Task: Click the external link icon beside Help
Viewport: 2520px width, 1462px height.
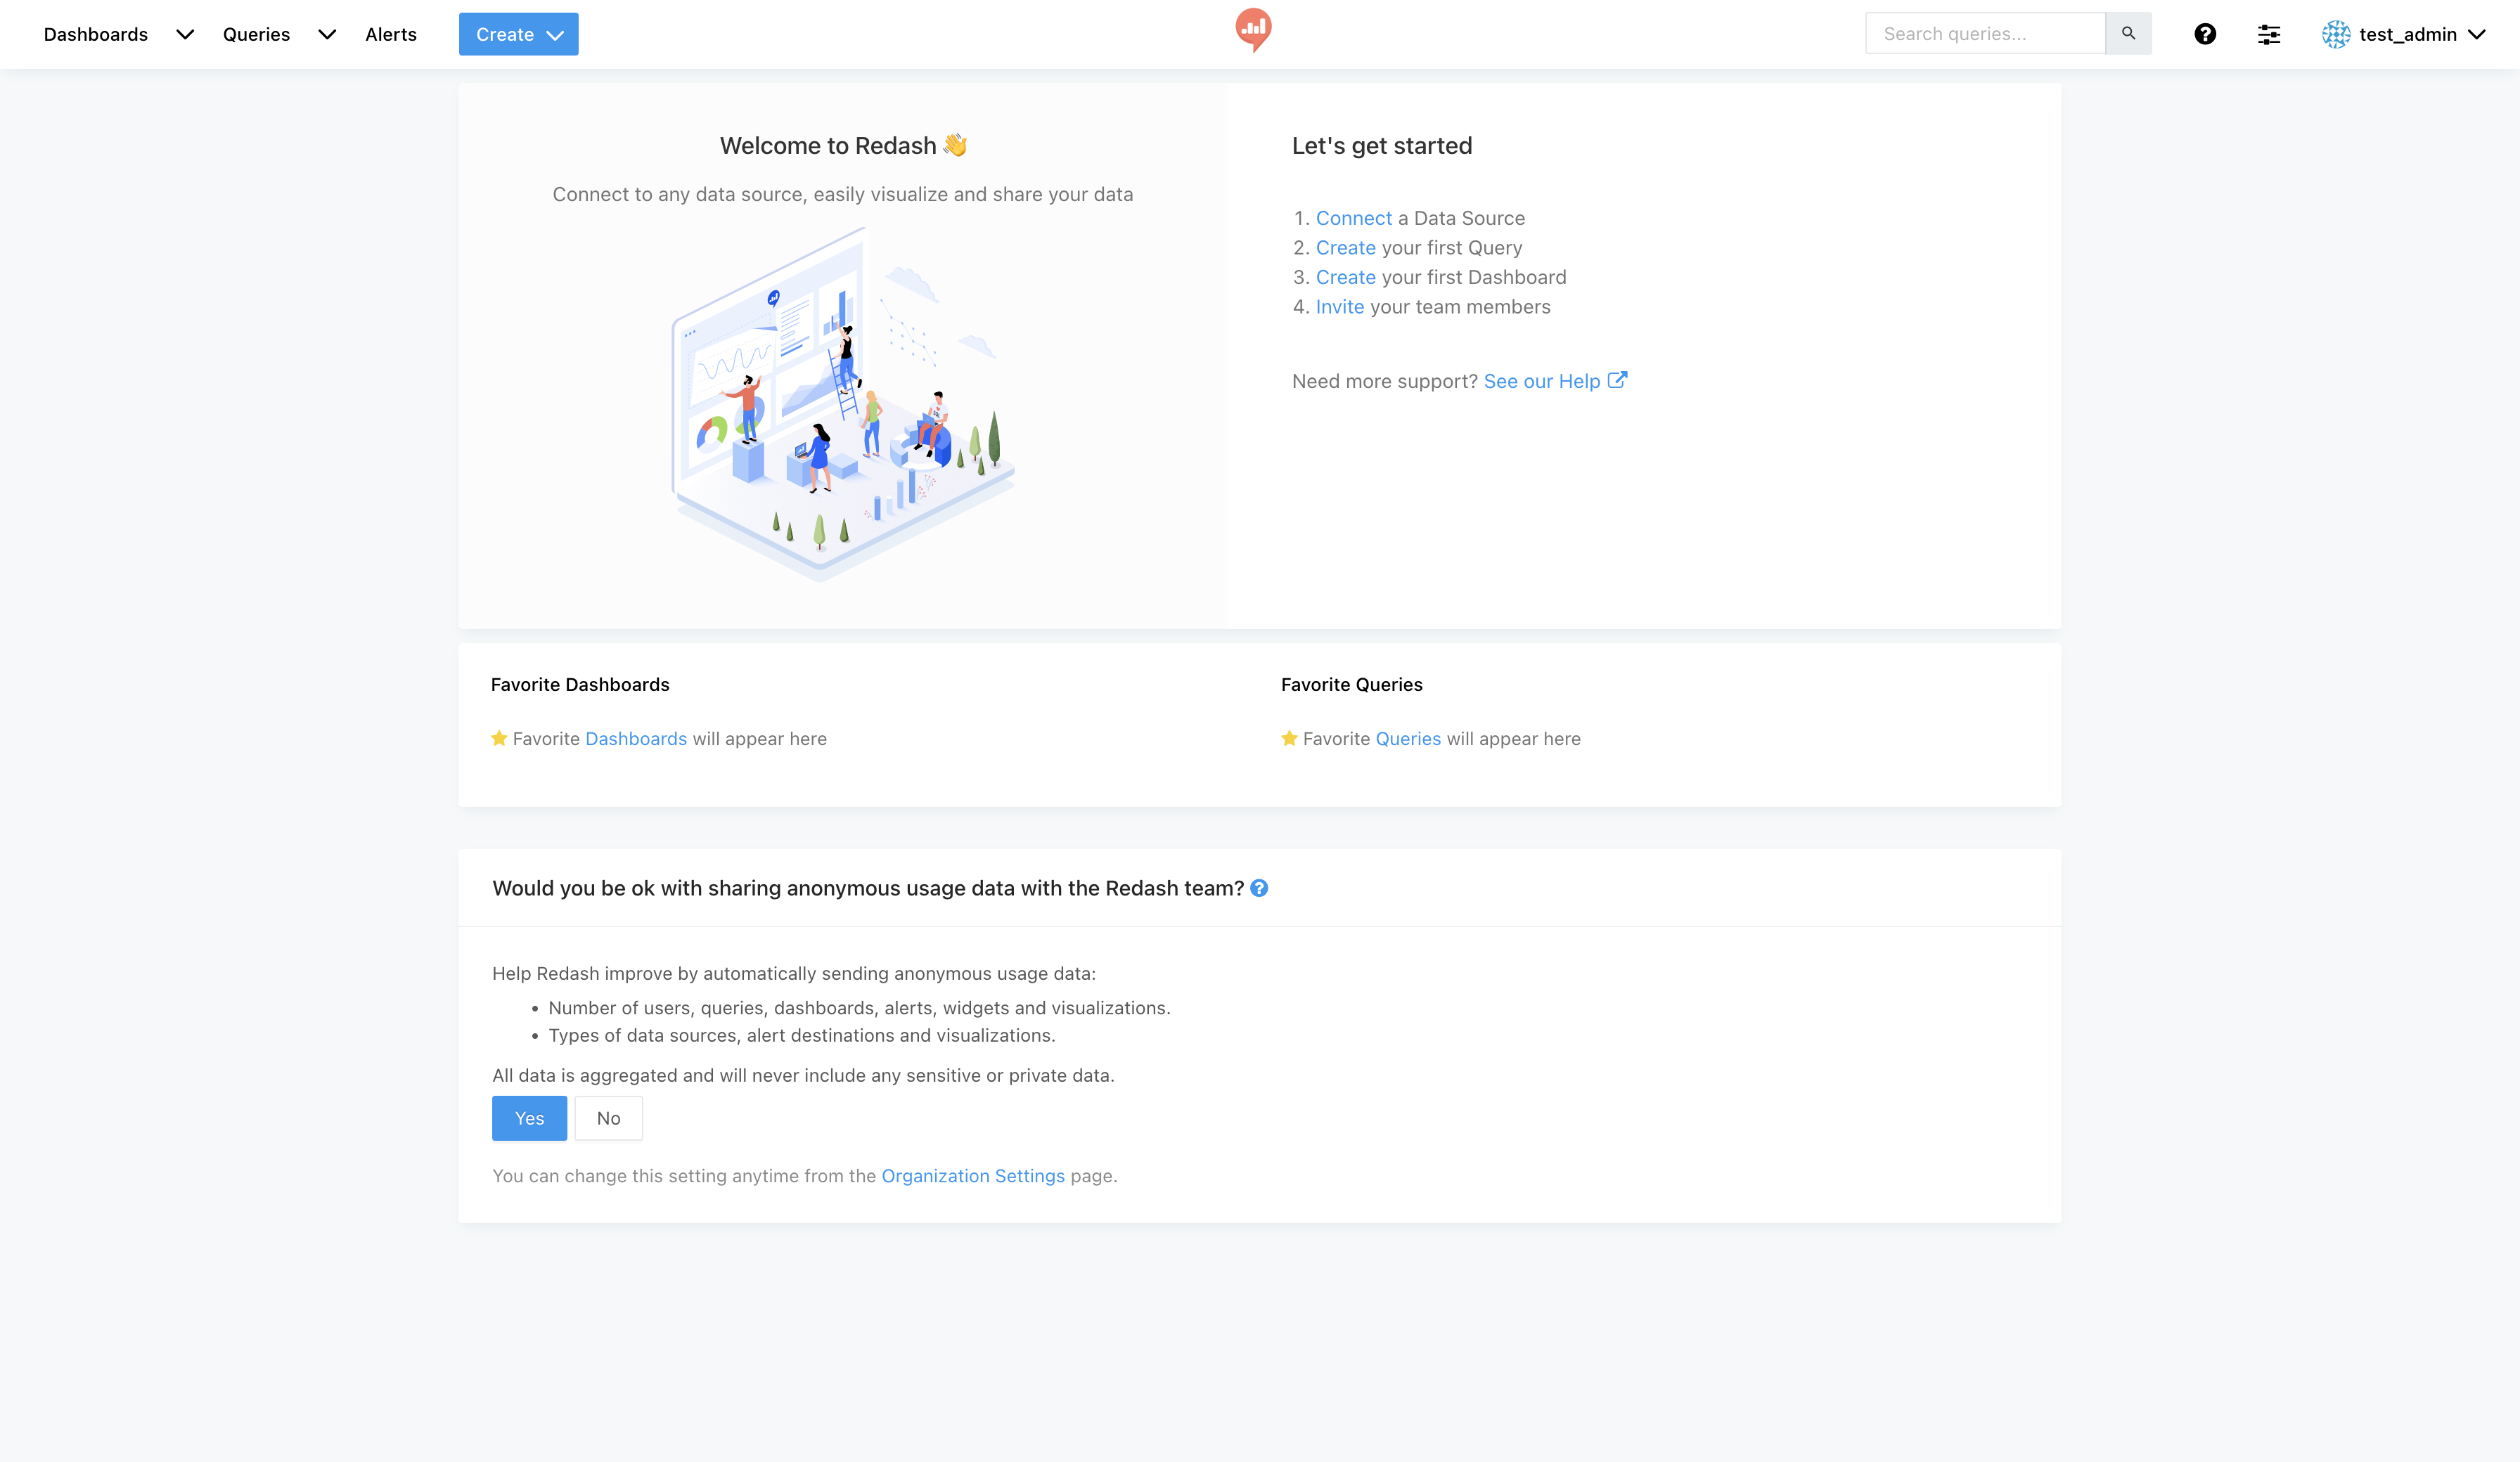Action: tap(1617, 380)
